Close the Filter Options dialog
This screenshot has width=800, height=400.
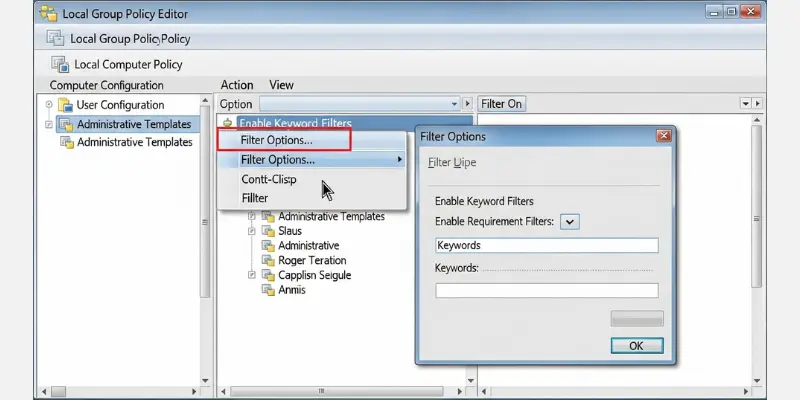point(663,136)
